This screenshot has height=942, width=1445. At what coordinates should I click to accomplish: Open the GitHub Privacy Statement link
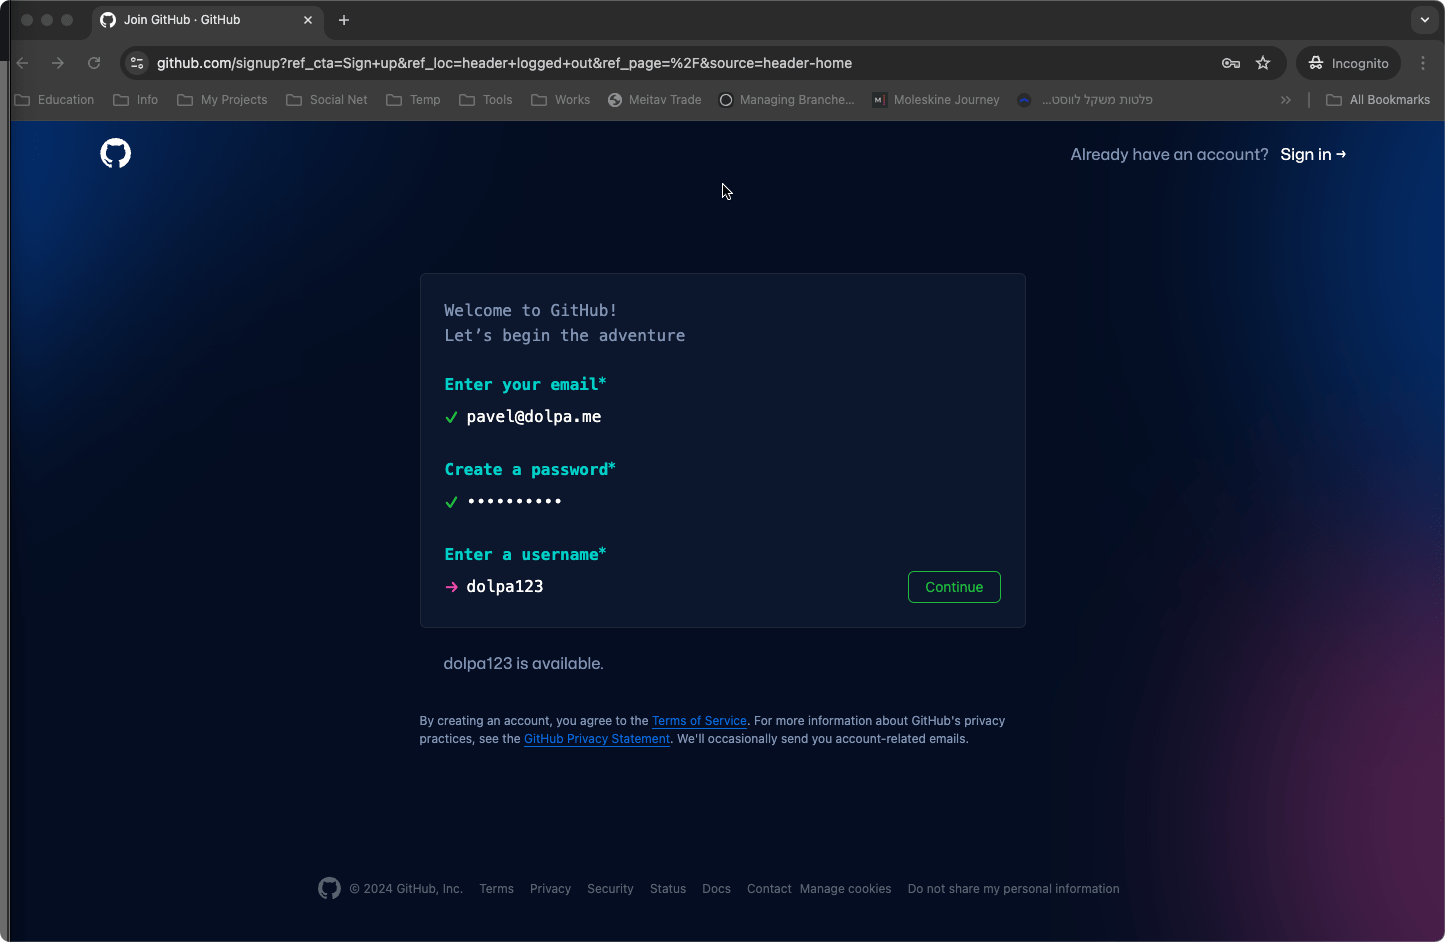point(597,739)
